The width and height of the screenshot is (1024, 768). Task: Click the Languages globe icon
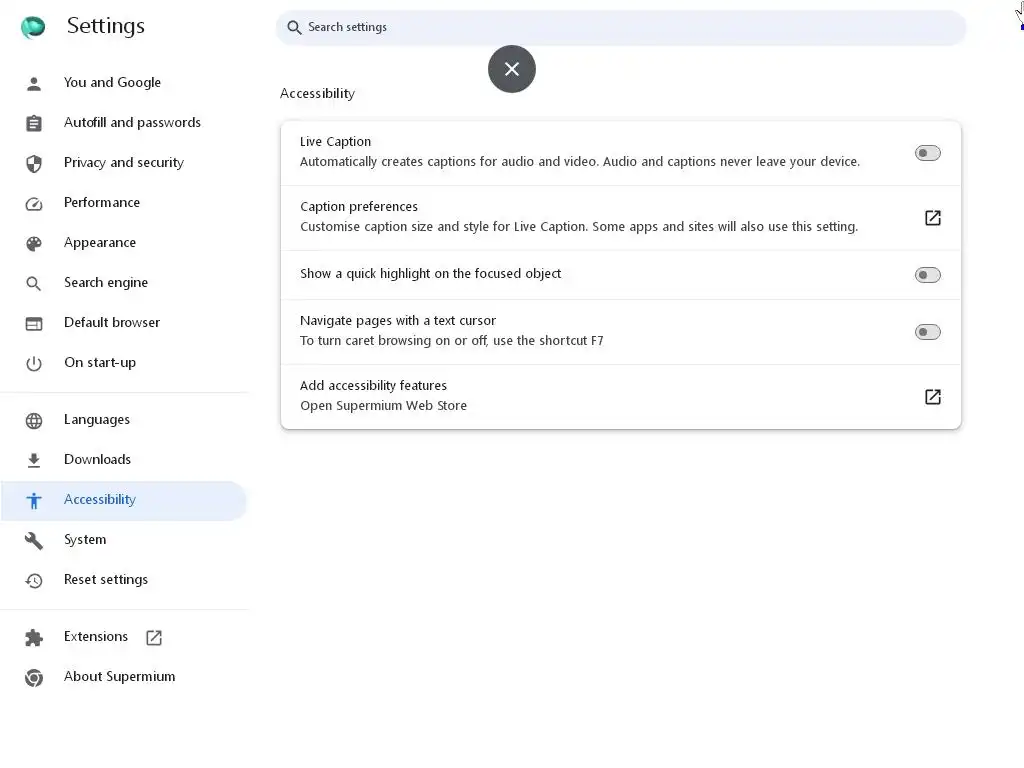34,421
